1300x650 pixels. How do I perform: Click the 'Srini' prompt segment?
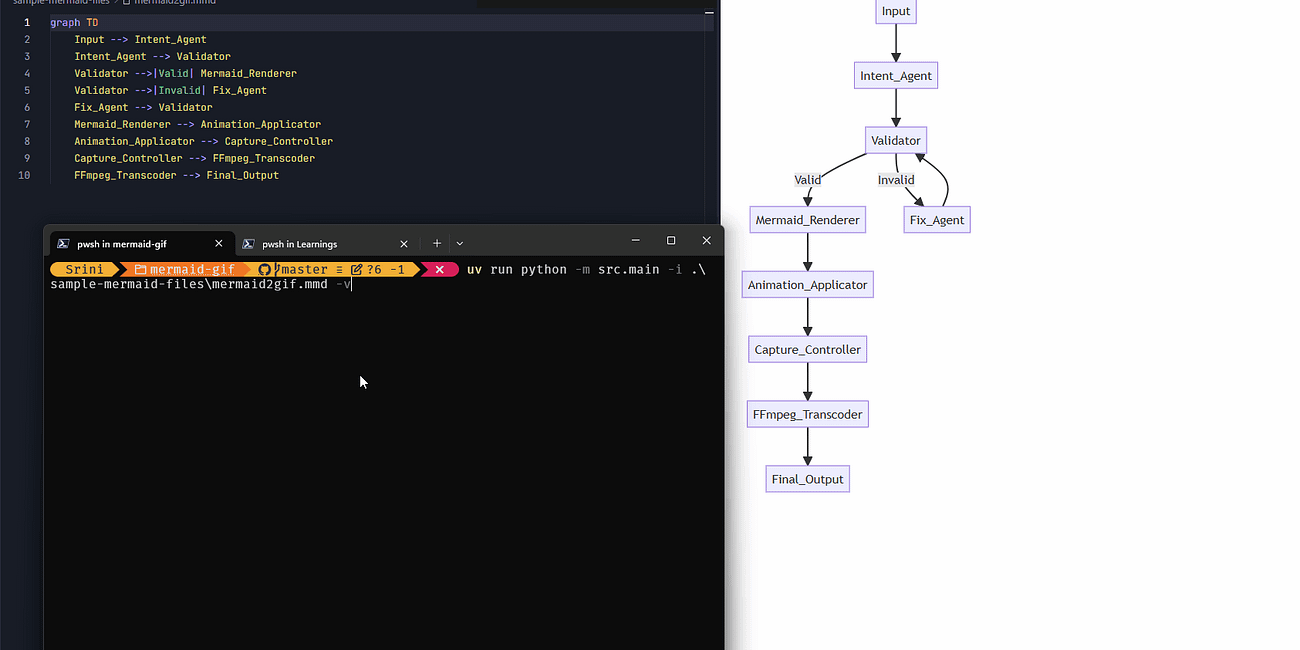pos(84,270)
